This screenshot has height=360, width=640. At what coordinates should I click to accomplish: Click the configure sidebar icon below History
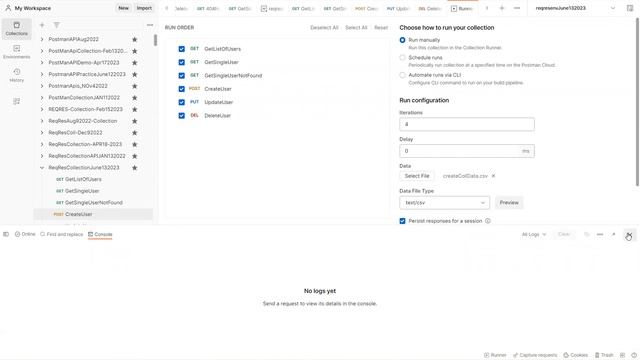click(16, 101)
